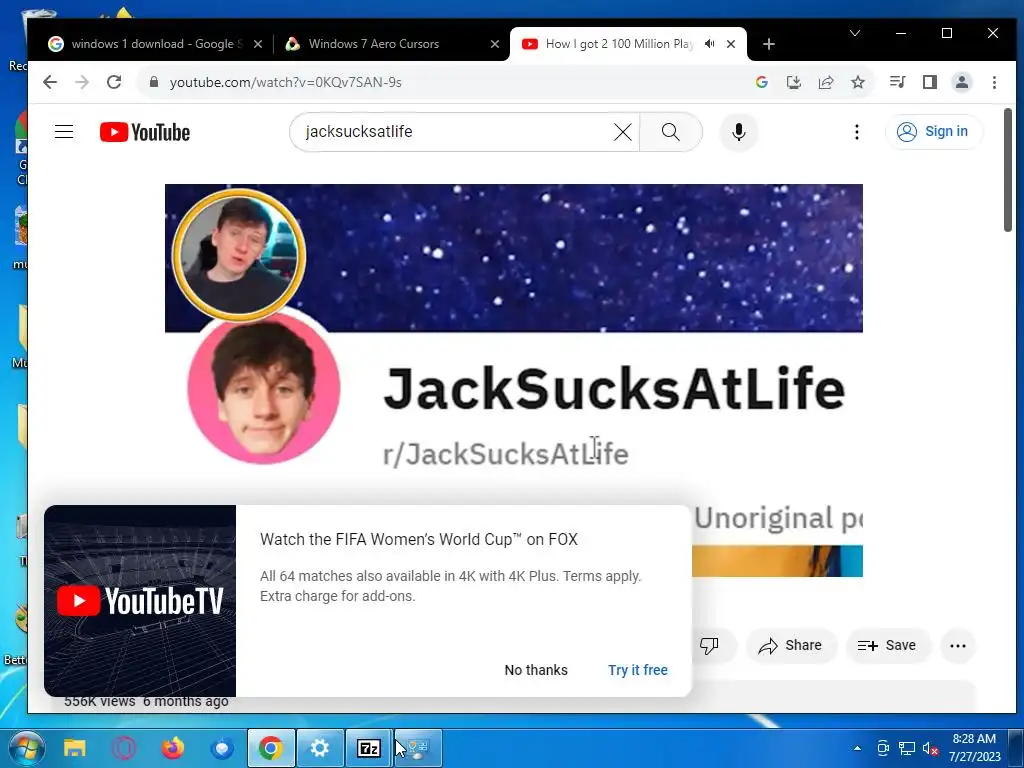Click the video at JackSucksAtLife title

point(613,389)
